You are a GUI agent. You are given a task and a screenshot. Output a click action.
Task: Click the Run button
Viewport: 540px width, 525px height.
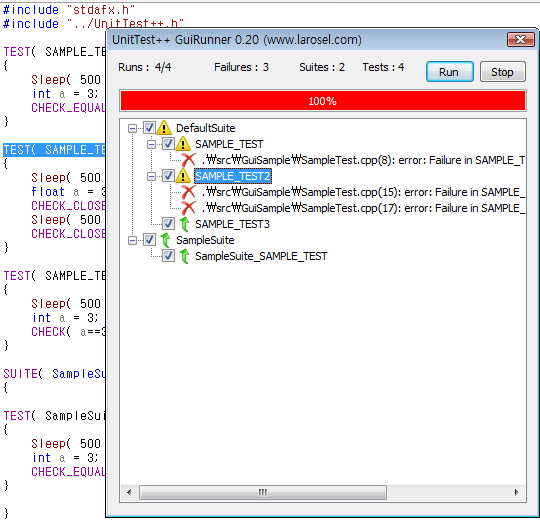[x=449, y=72]
